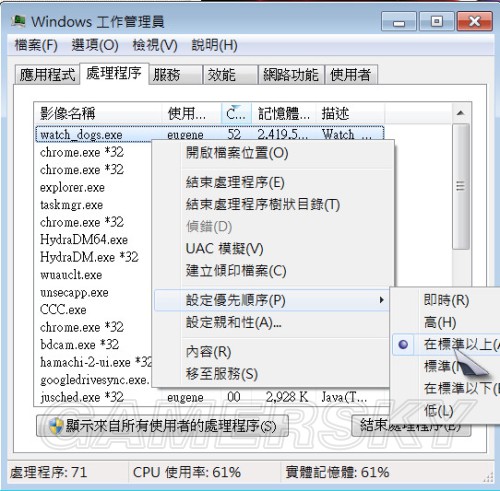Click the 處理程序: 71 status entry
The image size is (500, 491).
(x=48, y=472)
